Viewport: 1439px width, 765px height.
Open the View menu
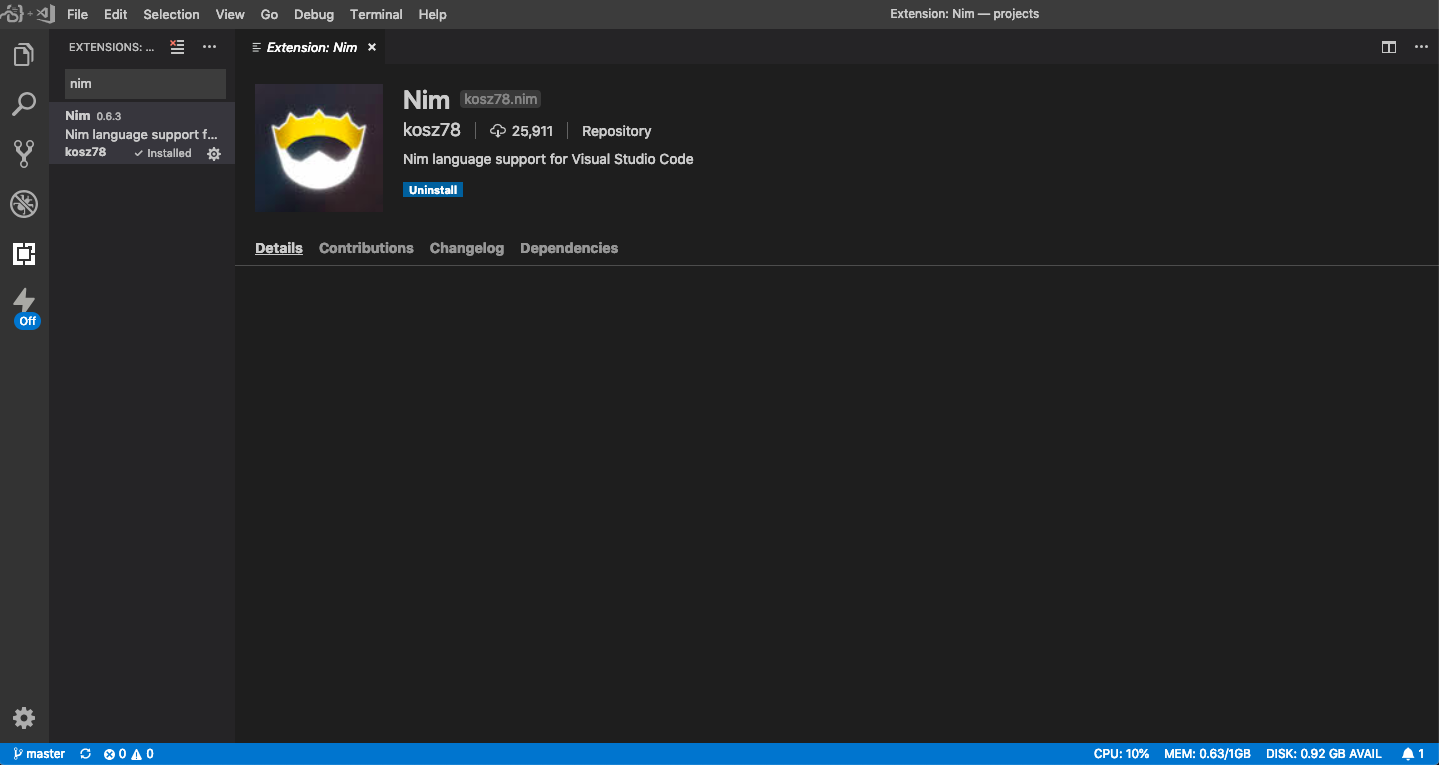230,14
